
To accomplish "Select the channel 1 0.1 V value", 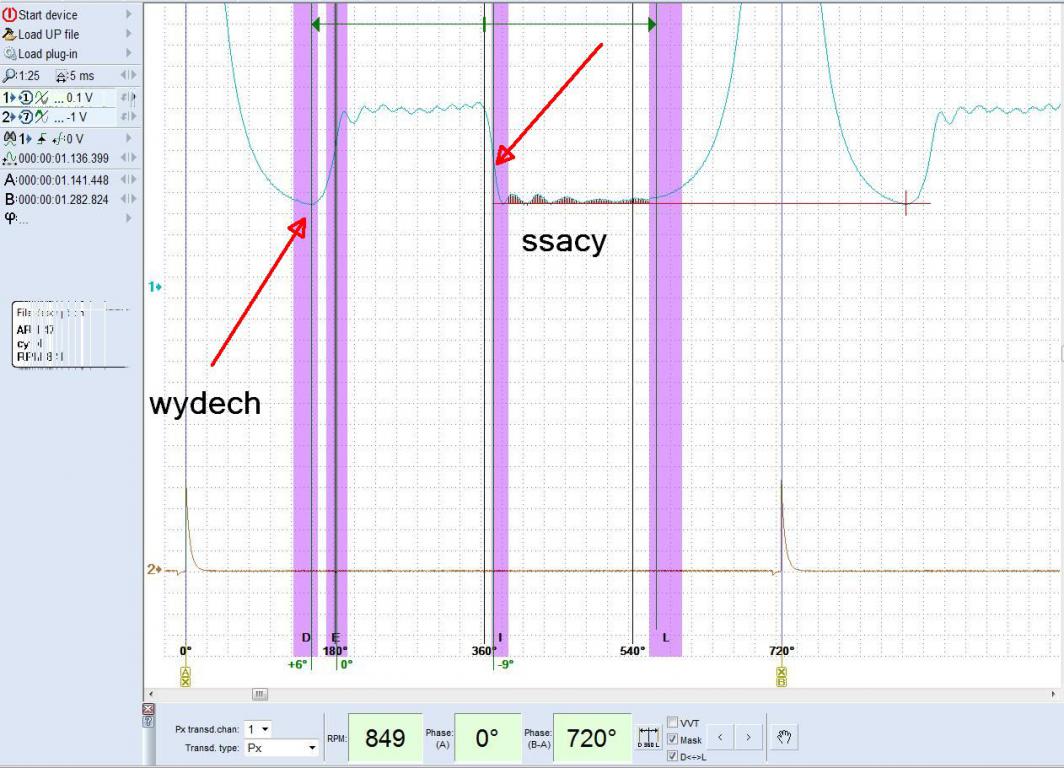I will (79, 98).
